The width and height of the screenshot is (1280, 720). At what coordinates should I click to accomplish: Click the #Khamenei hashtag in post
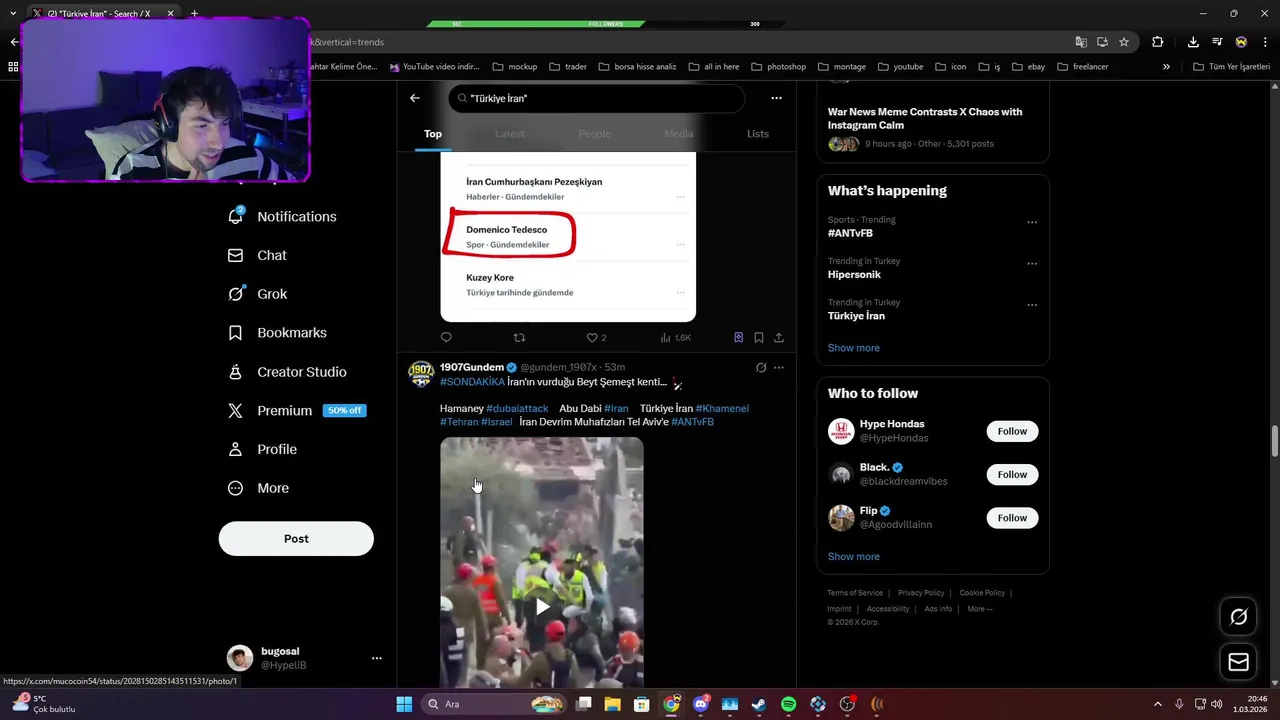pyautogui.click(x=722, y=409)
